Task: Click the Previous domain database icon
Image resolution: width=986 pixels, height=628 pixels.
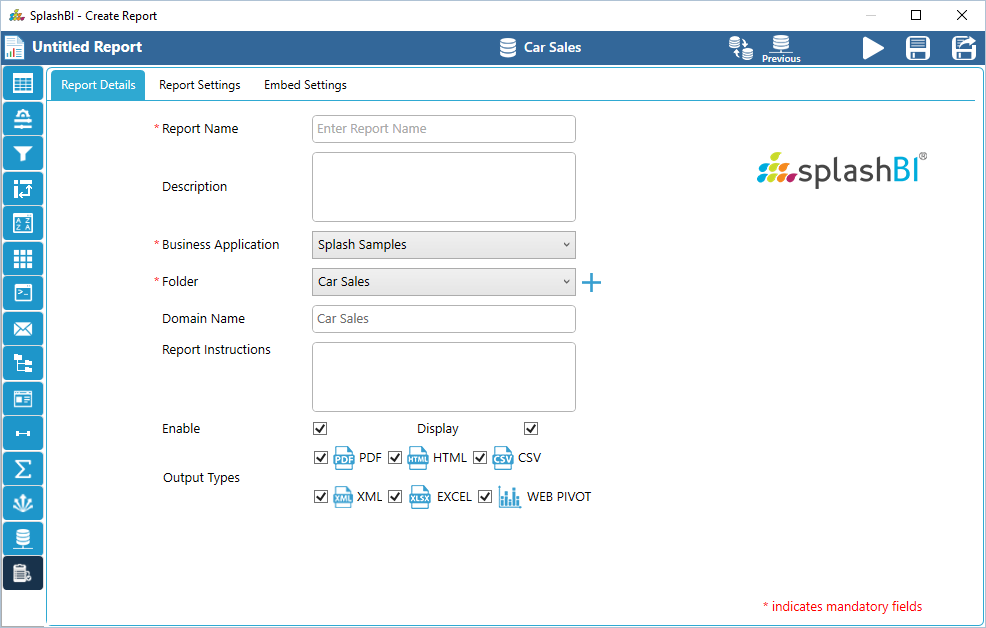Action: click(781, 48)
